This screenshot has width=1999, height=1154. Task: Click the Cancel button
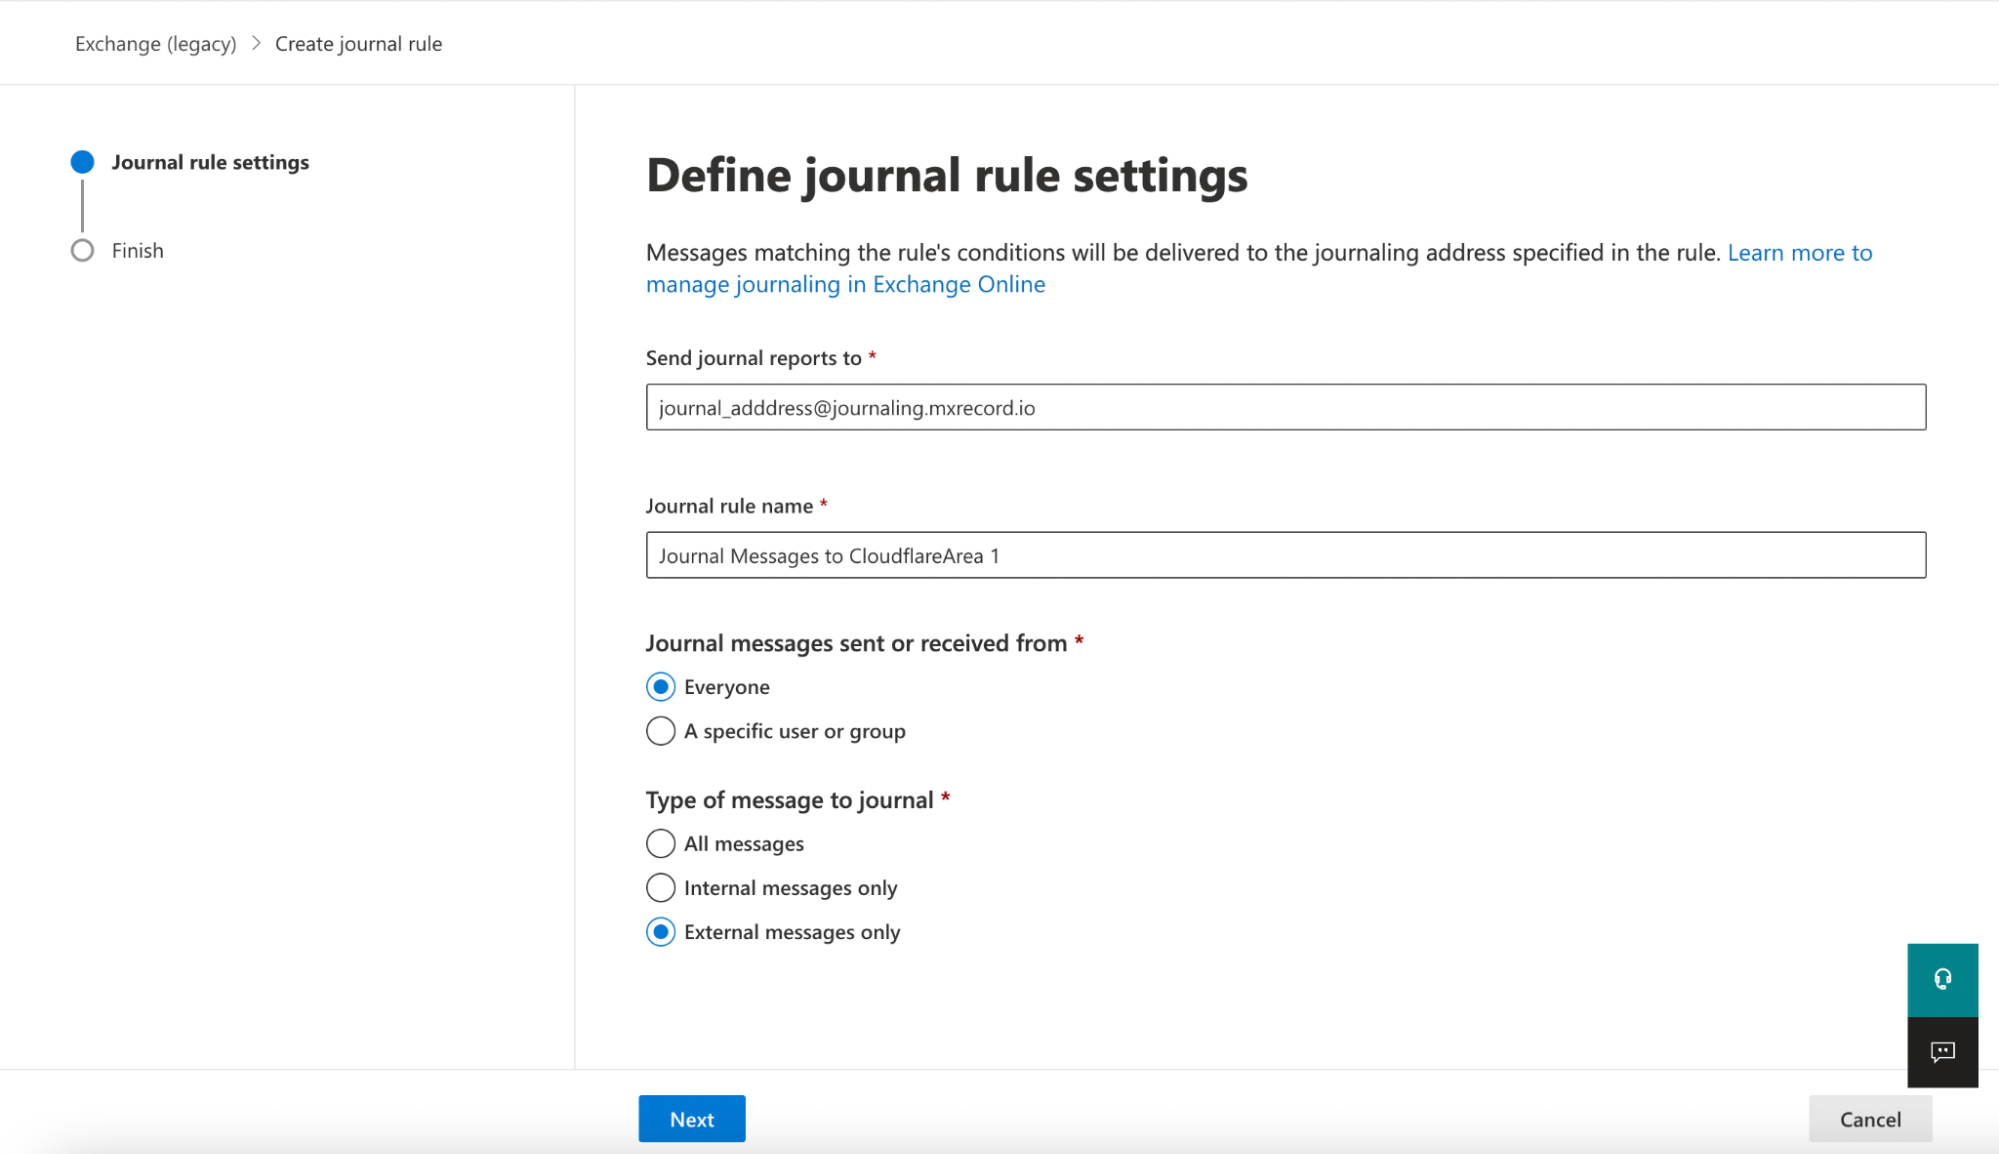(x=1868, y=1118)
